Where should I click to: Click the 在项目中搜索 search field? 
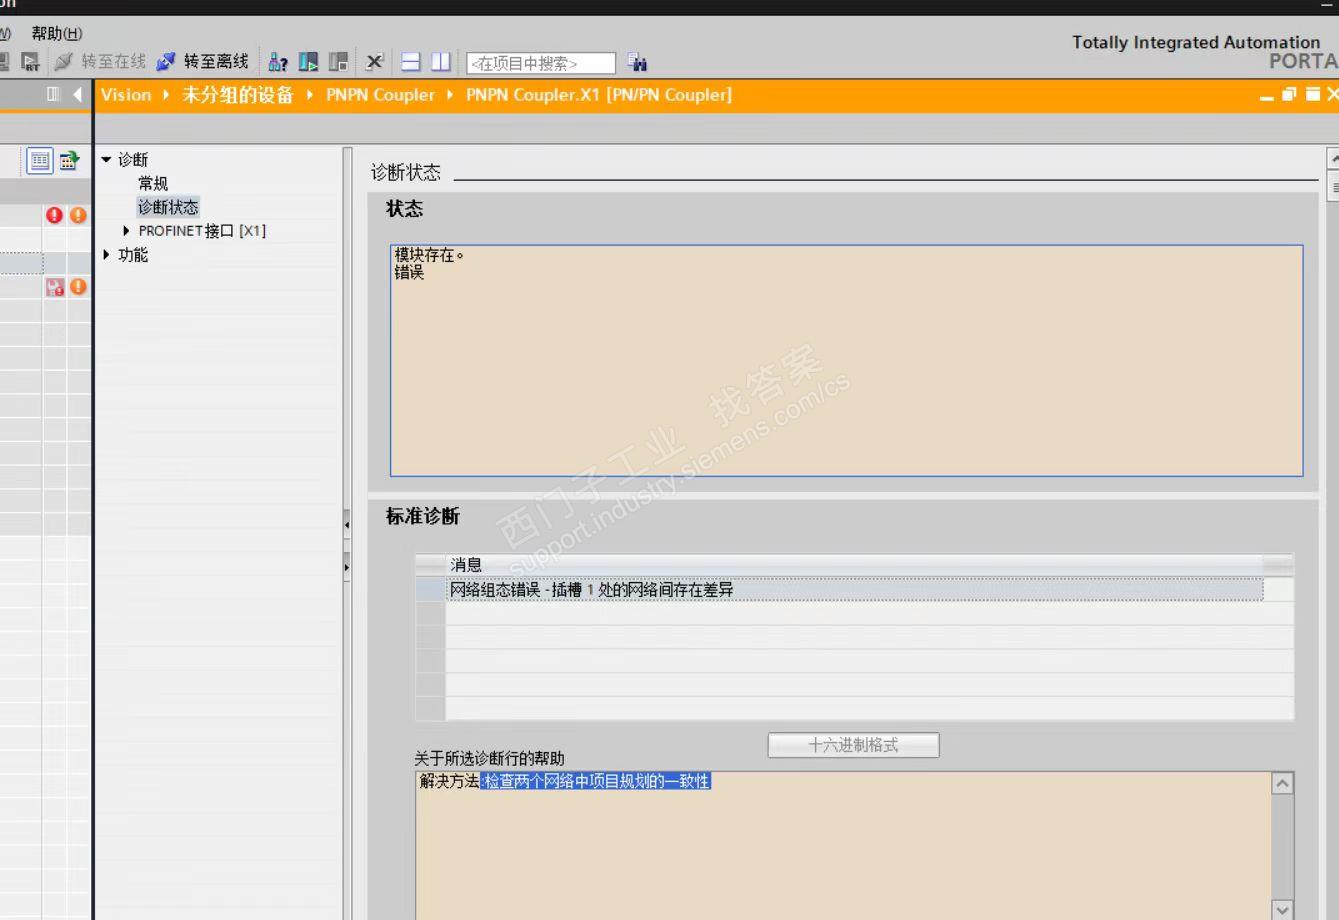(541, 63)
